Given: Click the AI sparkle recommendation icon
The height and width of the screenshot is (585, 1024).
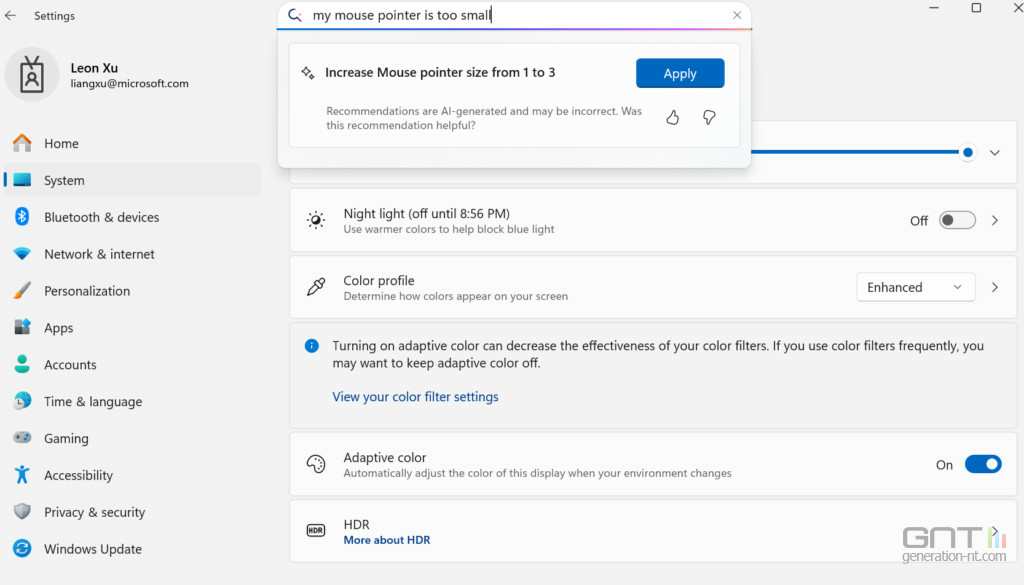Looking at the screenshot, I should tap(308, 72).
